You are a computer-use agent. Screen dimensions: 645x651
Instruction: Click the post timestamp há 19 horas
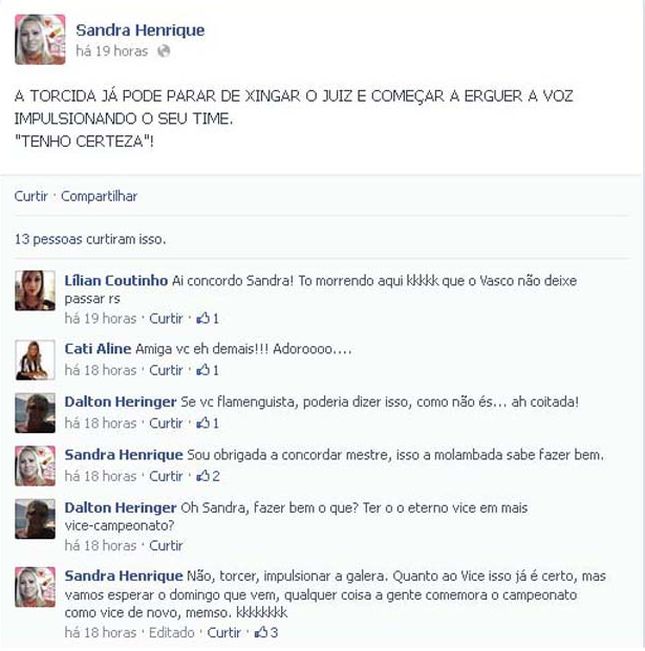click(112, 51)
